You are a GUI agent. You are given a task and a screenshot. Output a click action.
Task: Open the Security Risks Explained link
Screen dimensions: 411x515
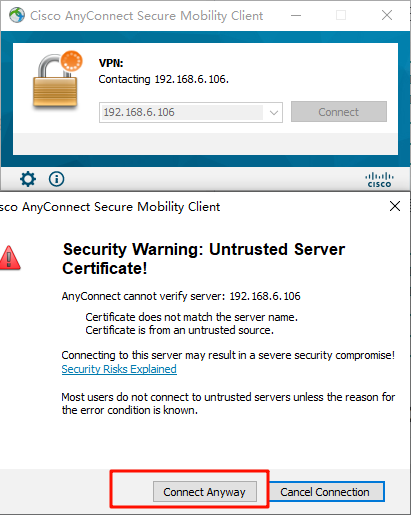119,369
